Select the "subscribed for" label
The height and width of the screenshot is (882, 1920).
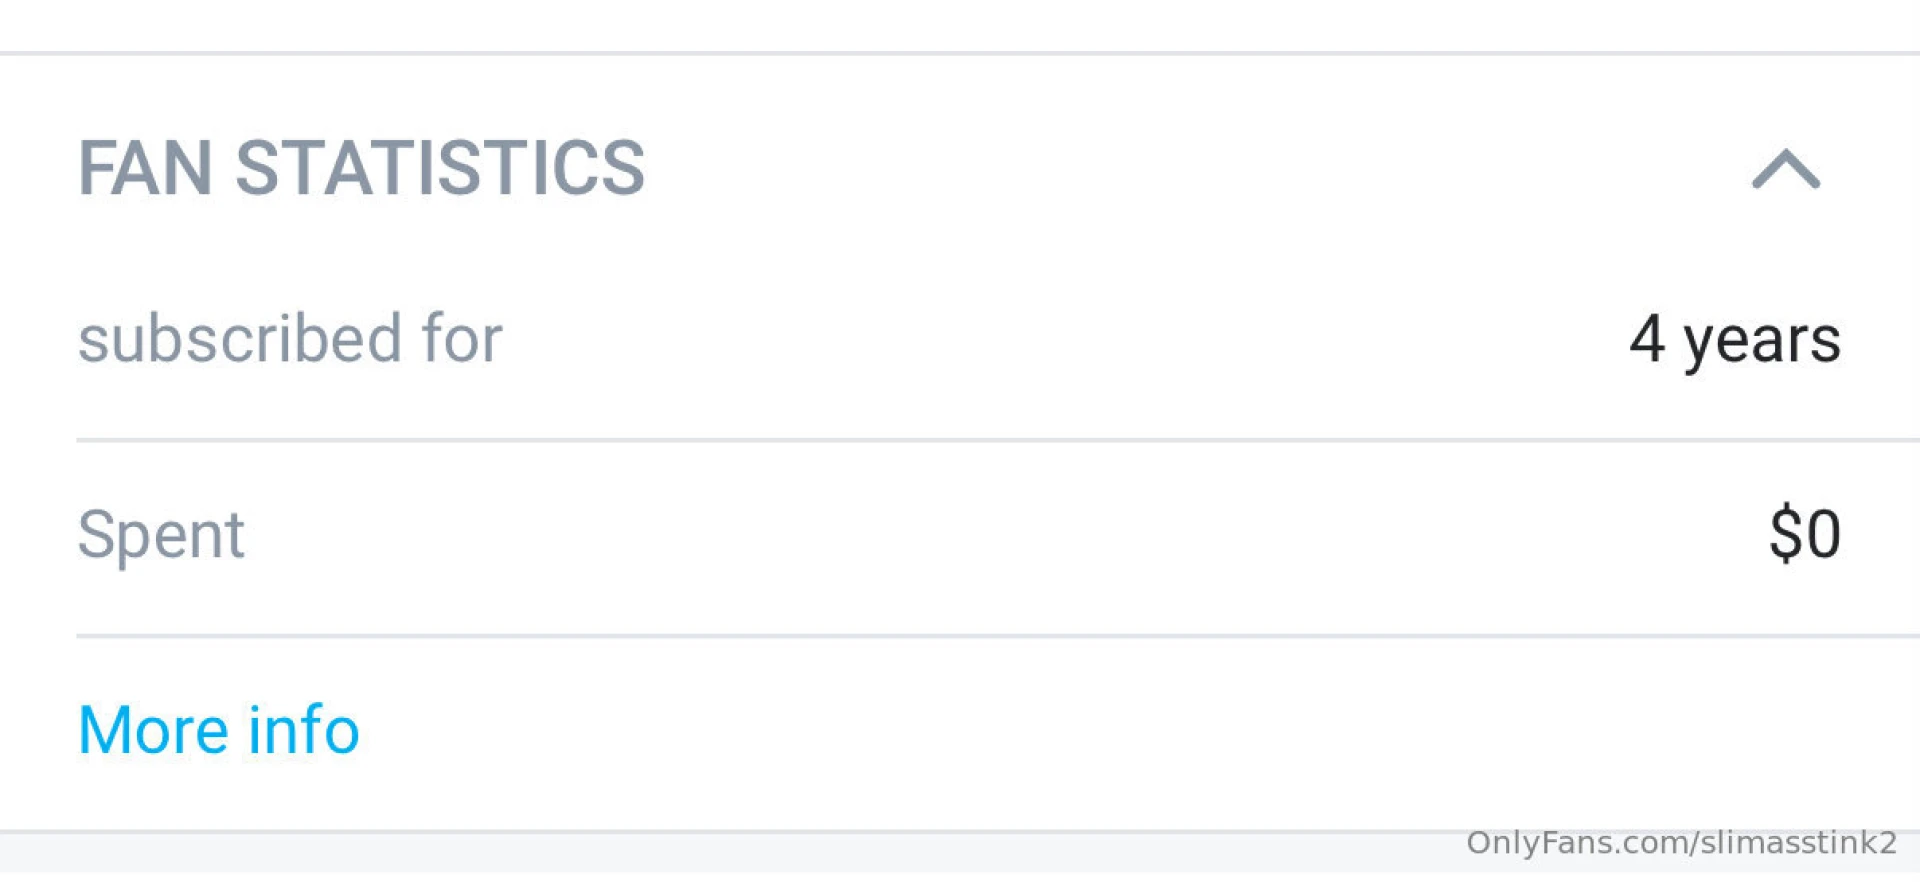point(290,338)
